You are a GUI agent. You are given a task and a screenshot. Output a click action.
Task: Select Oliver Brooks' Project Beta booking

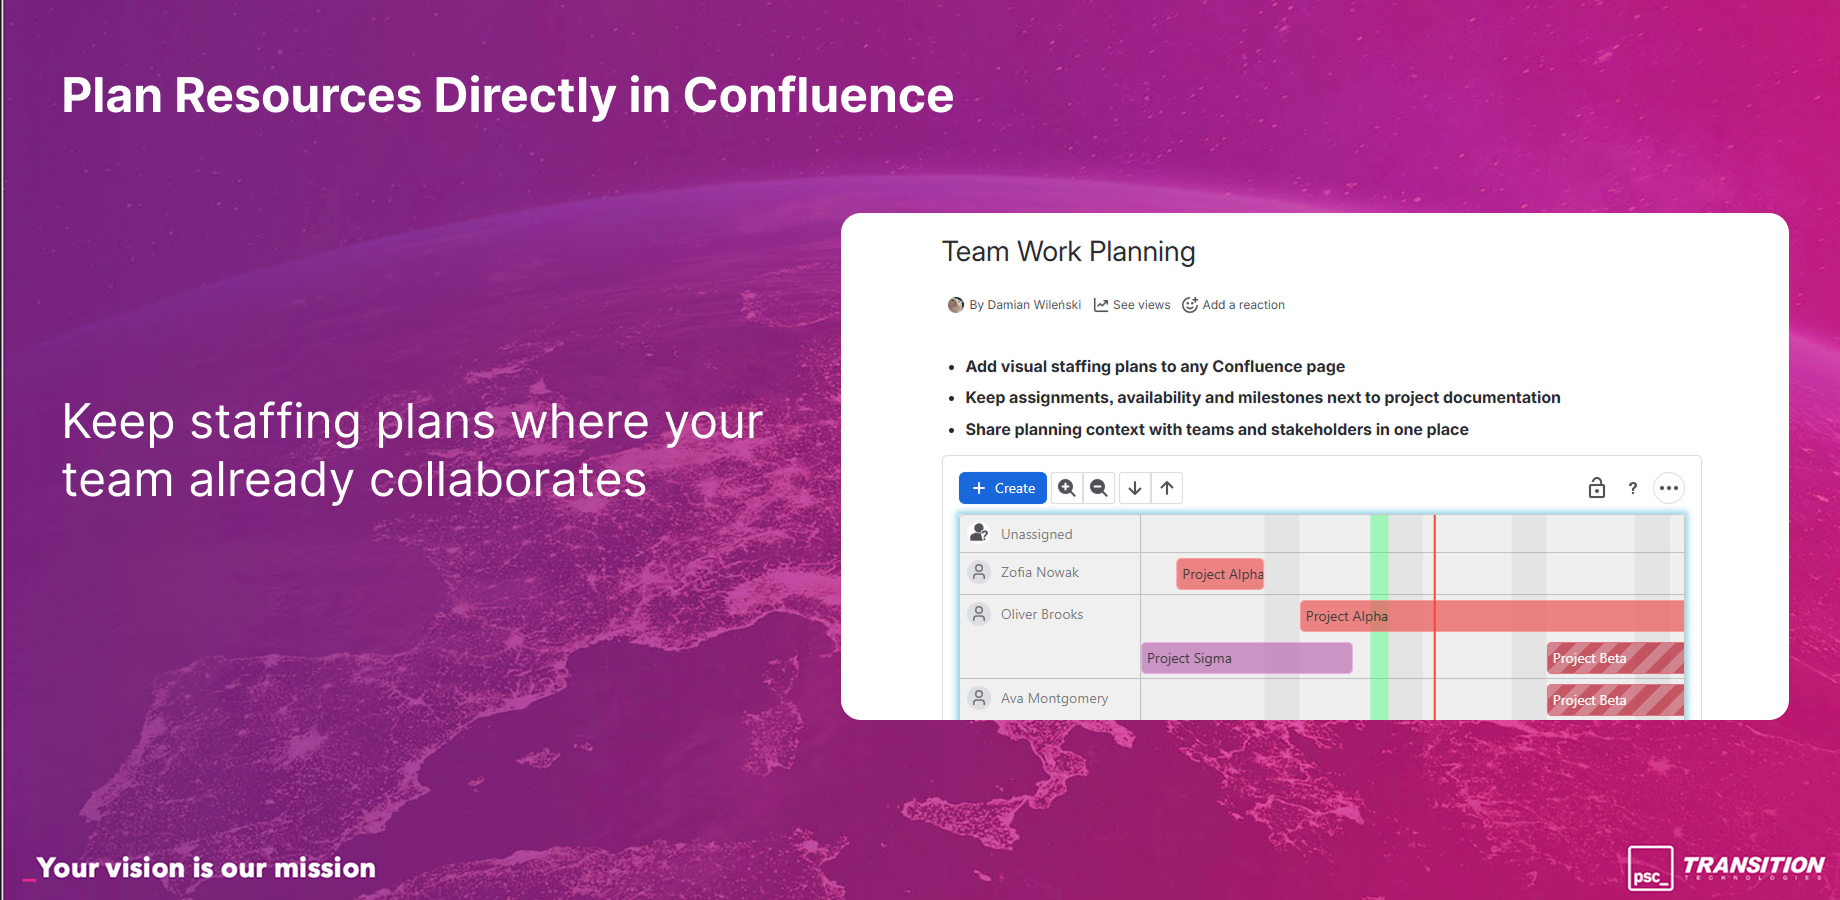tap(1615, 658)
